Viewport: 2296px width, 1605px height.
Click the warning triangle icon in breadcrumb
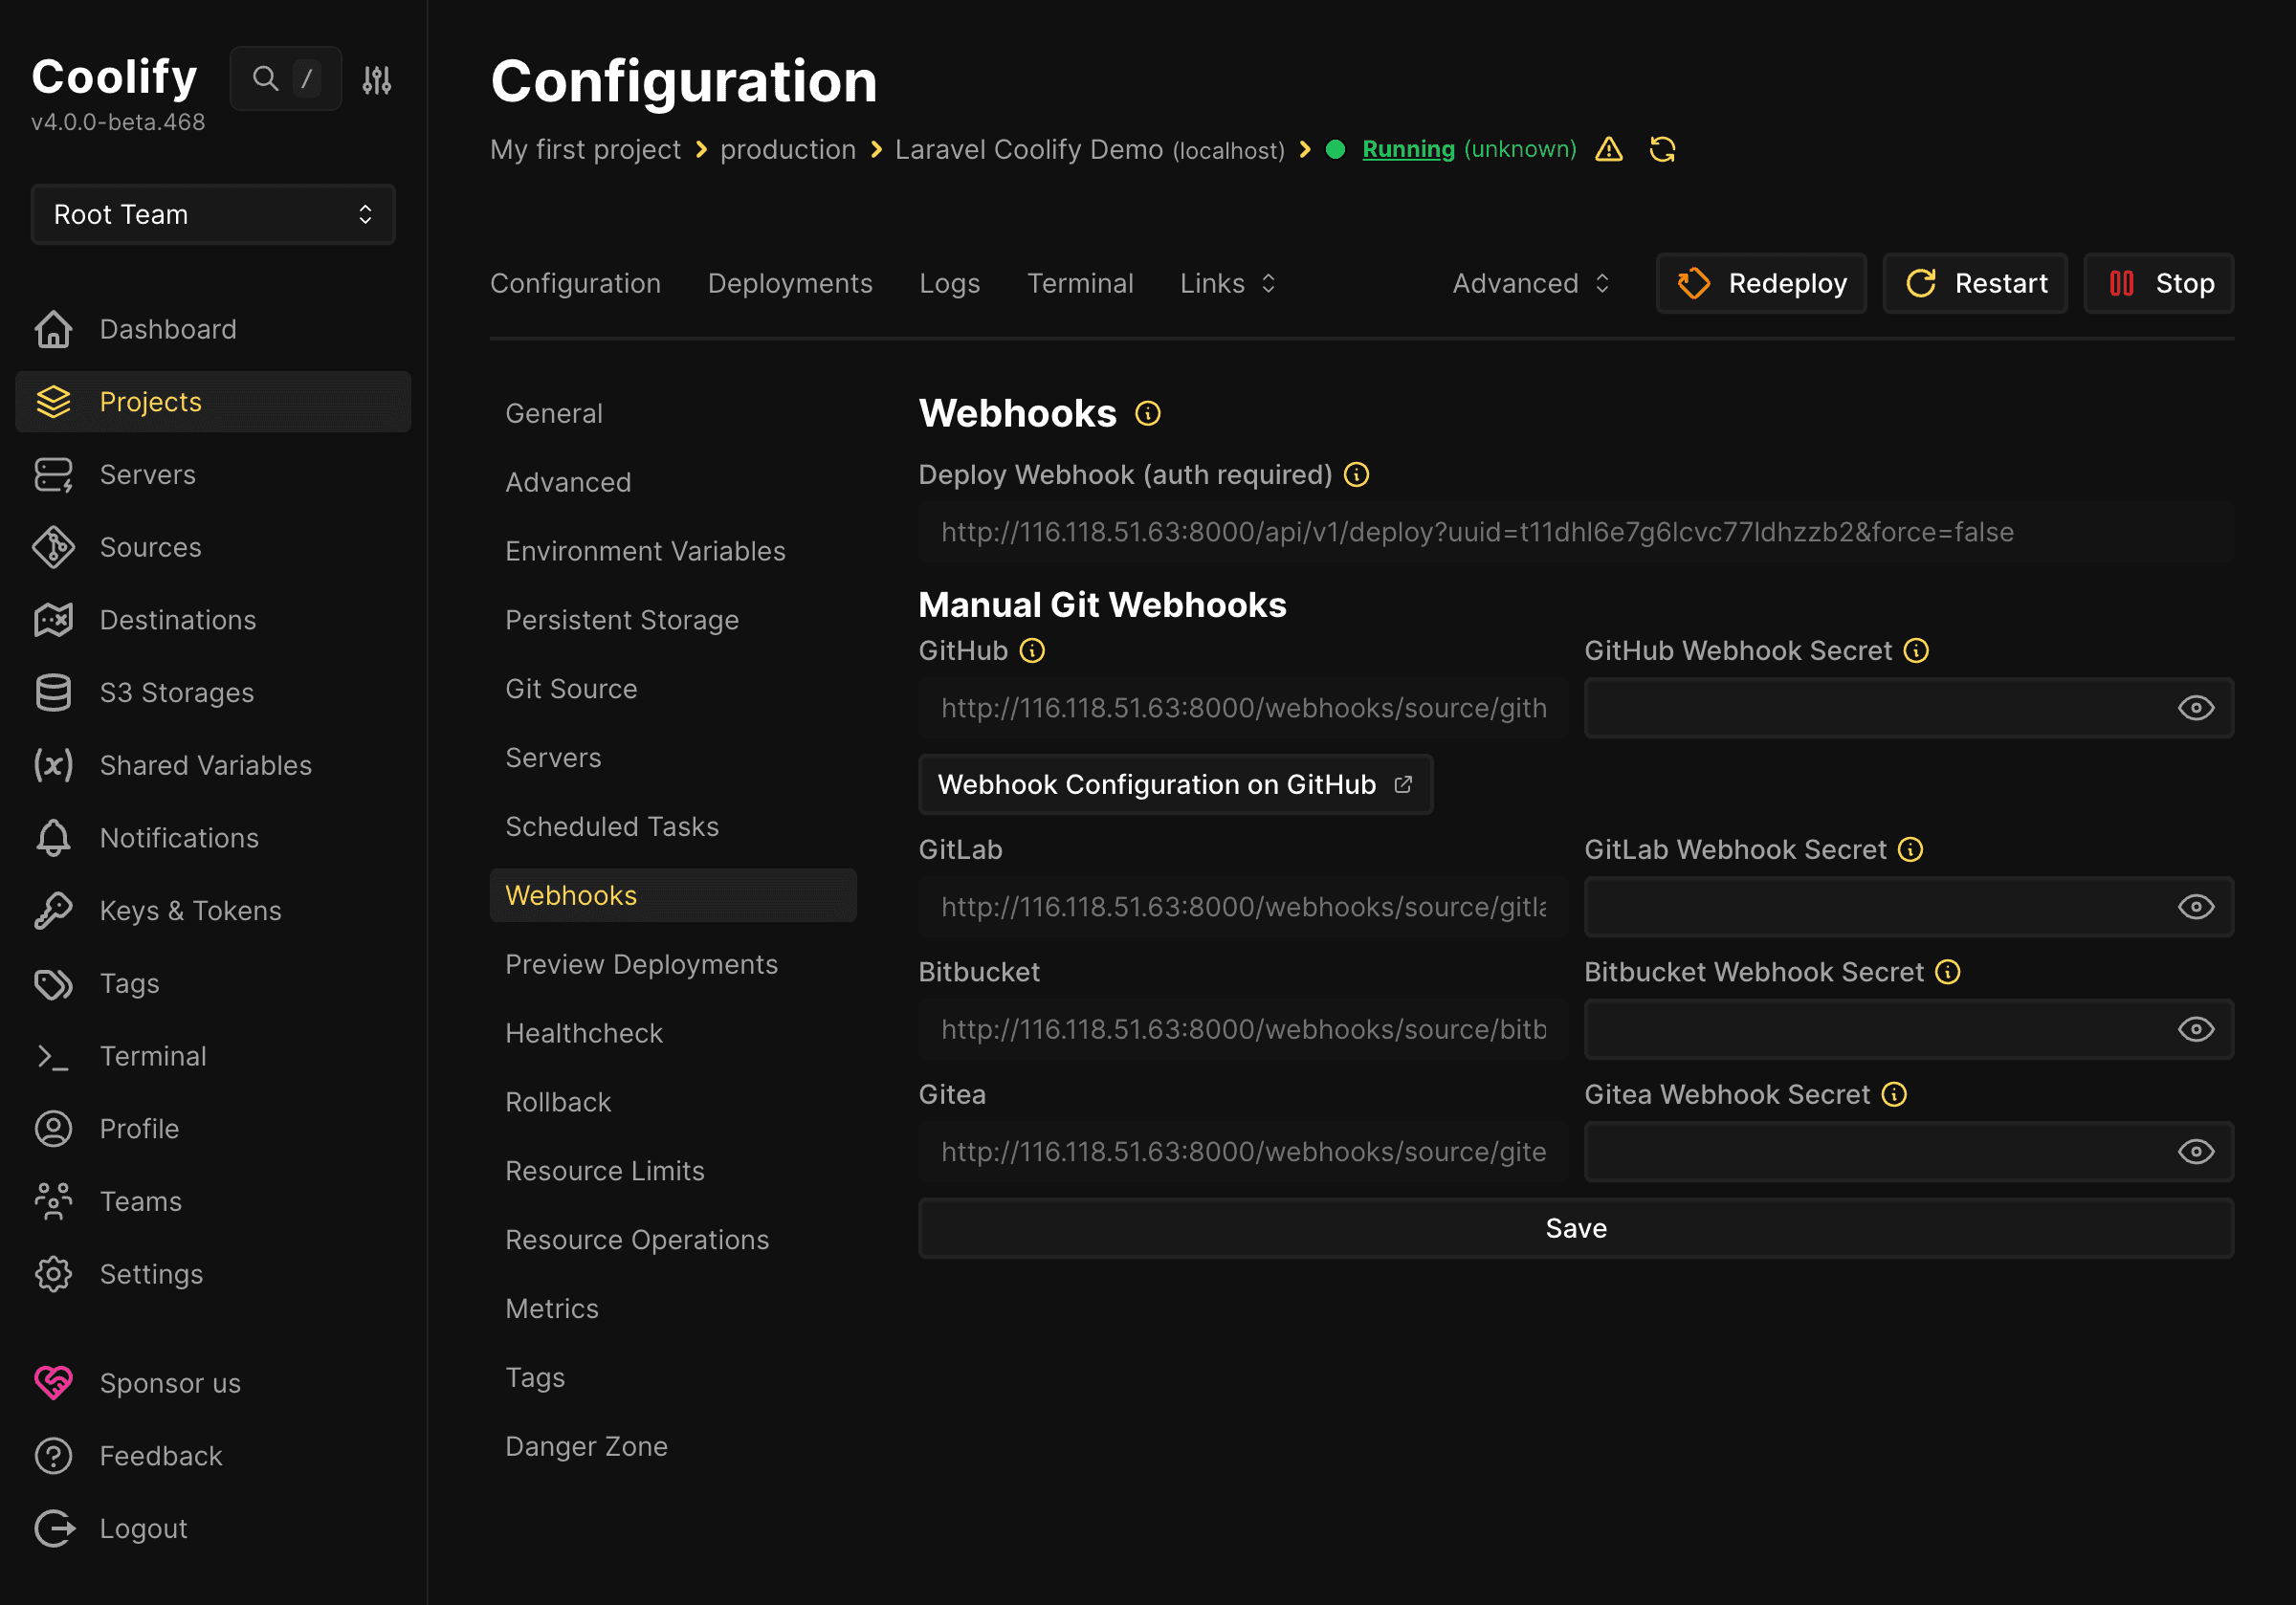[1608, 149]
